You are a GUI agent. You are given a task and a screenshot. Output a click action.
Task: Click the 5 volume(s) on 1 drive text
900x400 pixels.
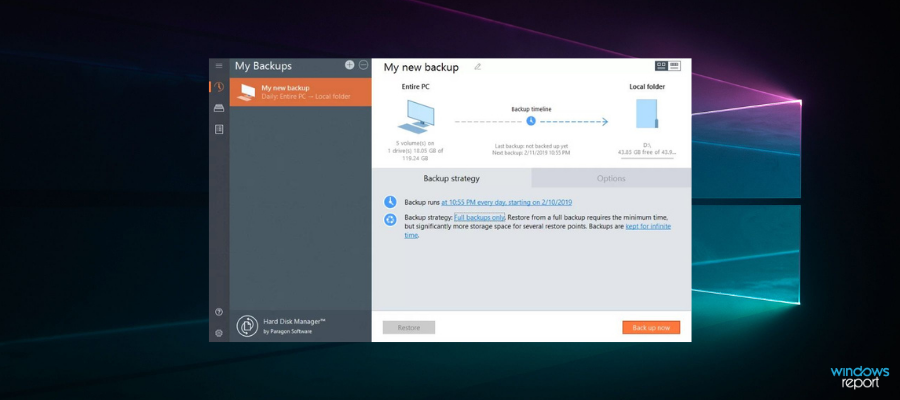tap(416, 150)
